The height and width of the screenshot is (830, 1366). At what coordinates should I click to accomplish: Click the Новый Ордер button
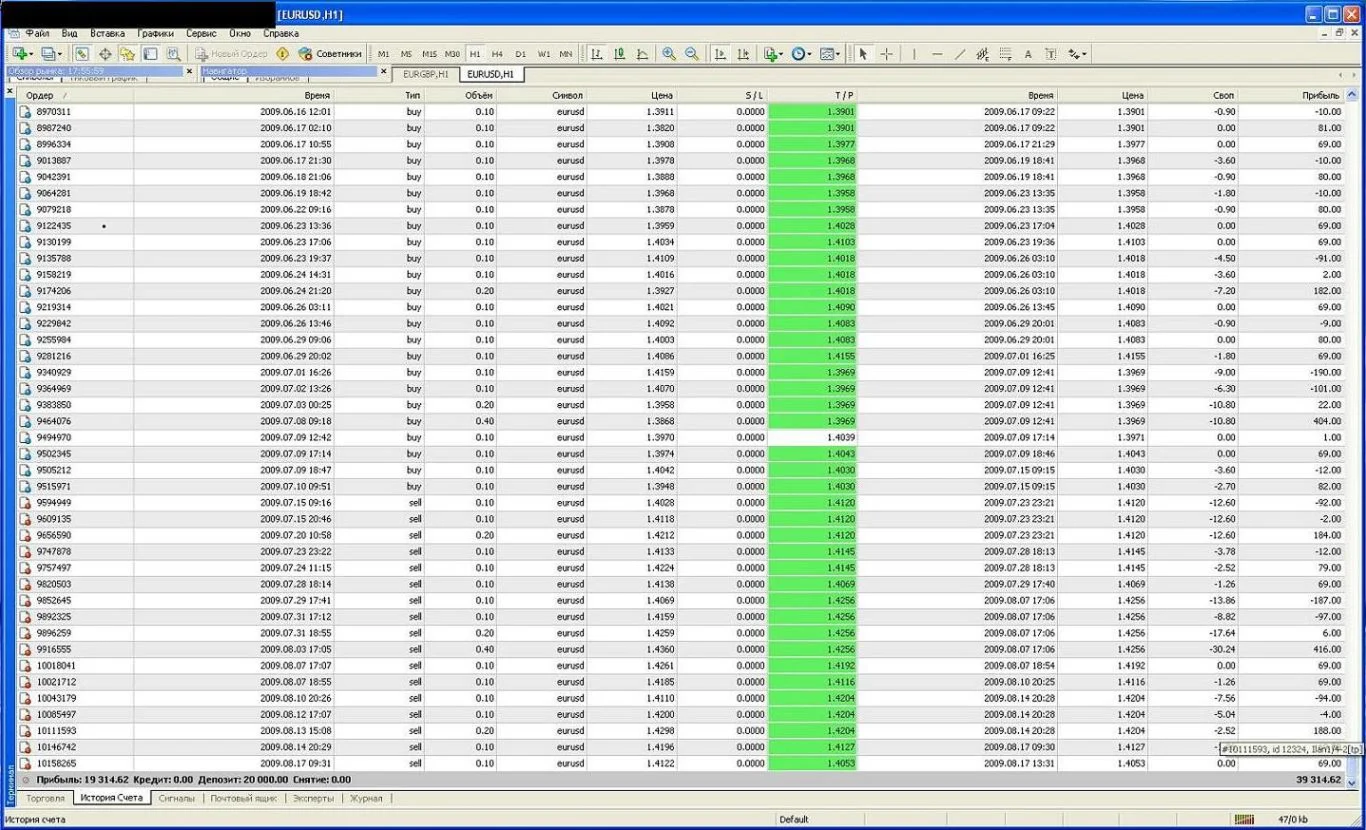[x=231, y=54]
